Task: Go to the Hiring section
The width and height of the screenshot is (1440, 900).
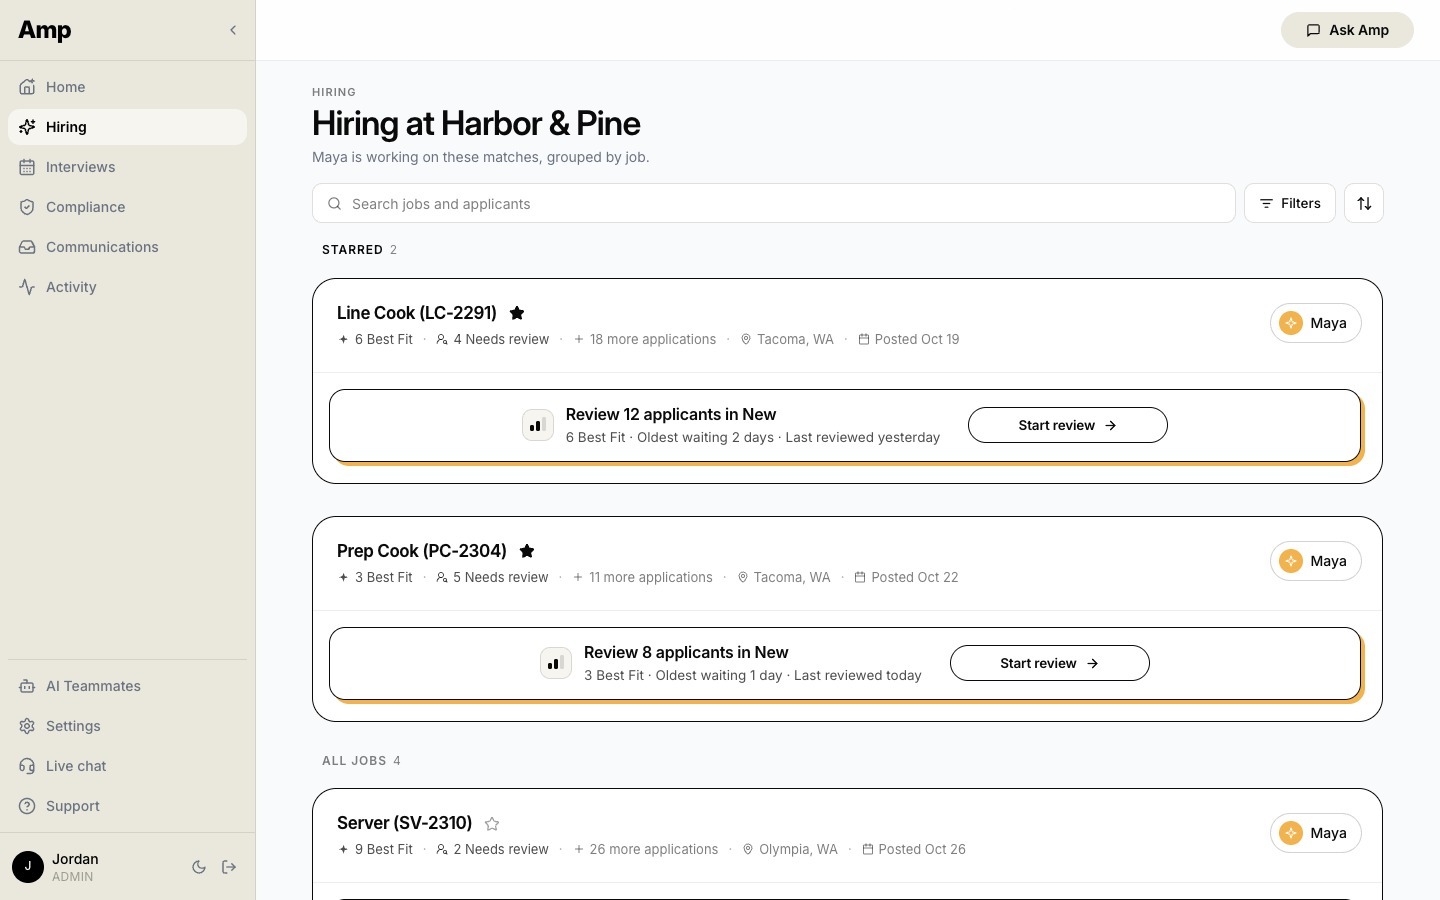Action: (x=127, y=127)
